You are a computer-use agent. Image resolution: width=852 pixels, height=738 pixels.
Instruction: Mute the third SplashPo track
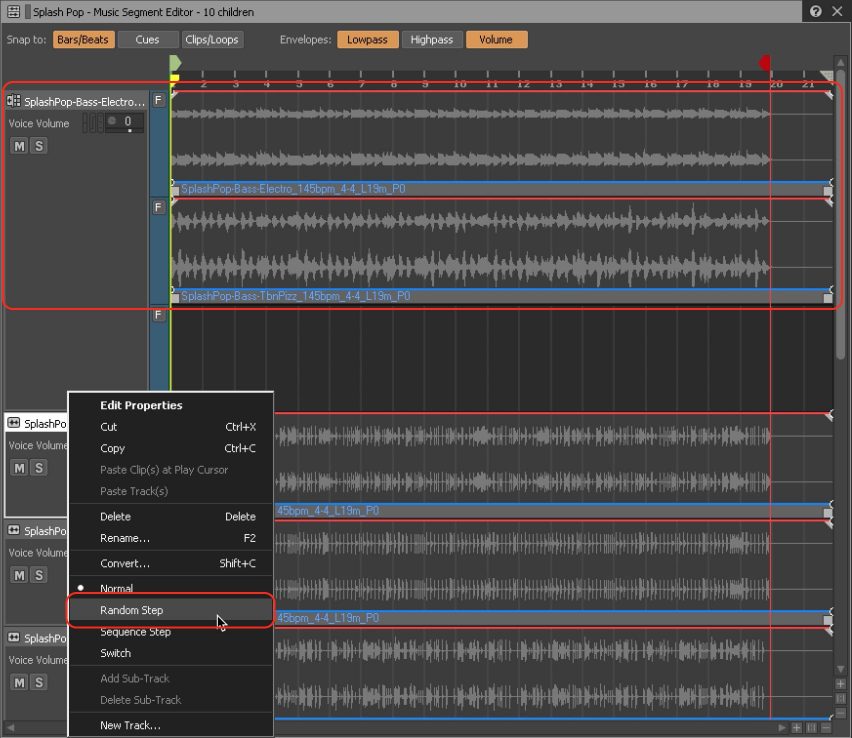pyautogui.click(x=19, y=682)
